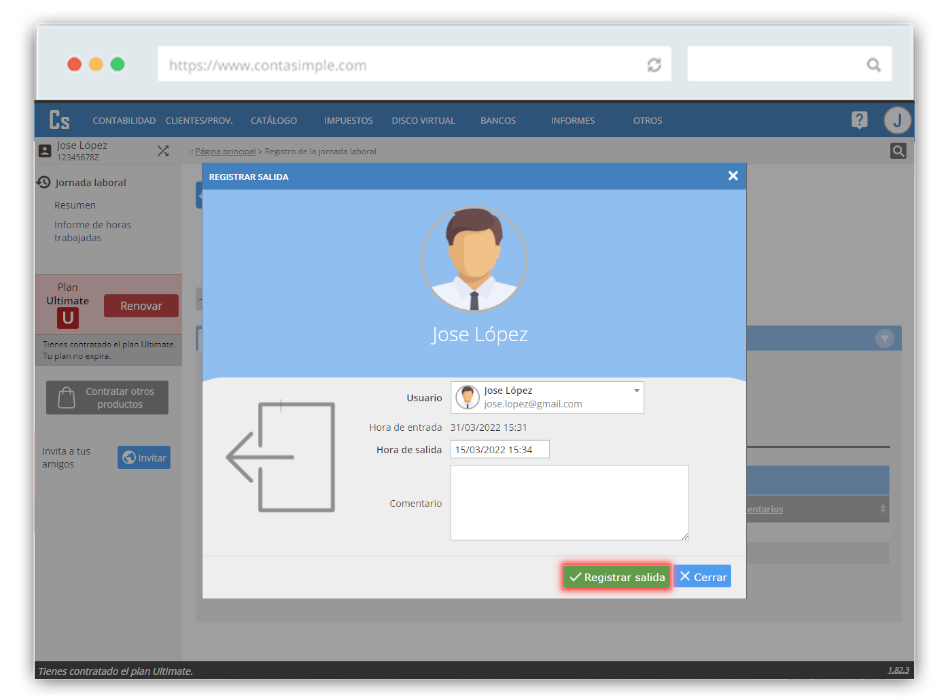Click the browser reload icon

654,65
